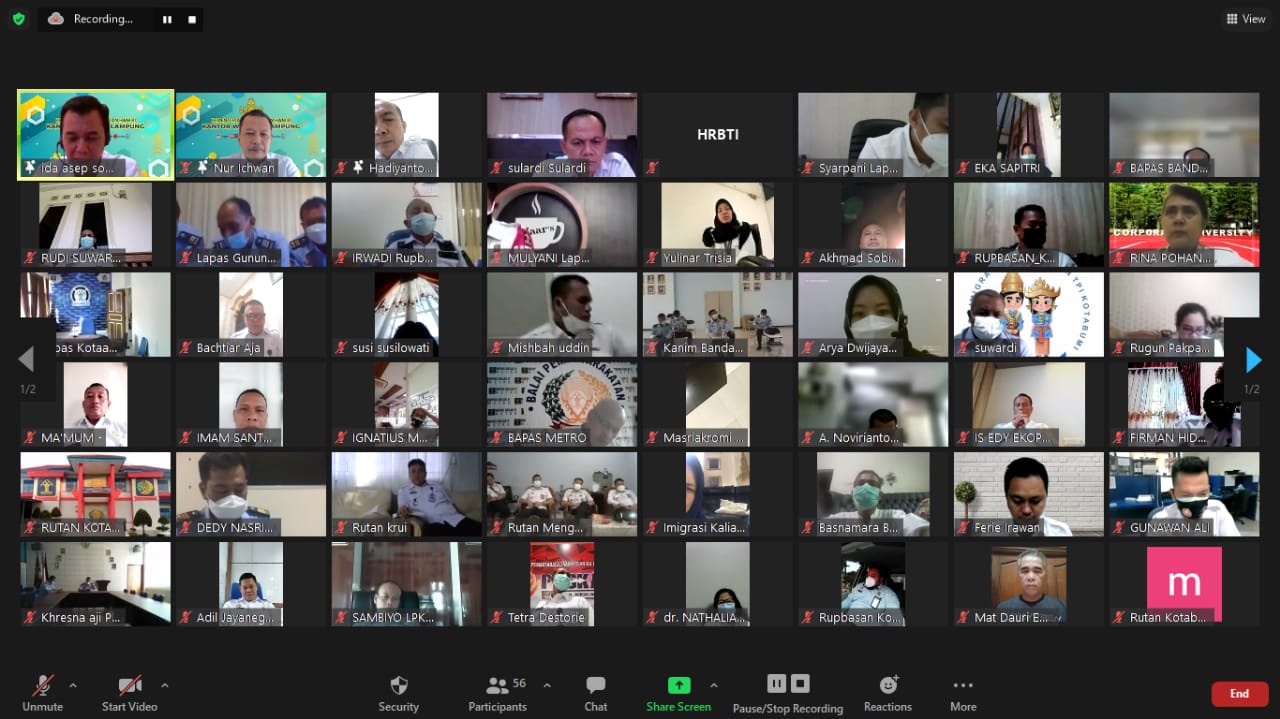
Task: Expand audio options arrow beside Unmute
Action: tap(73, 686)
